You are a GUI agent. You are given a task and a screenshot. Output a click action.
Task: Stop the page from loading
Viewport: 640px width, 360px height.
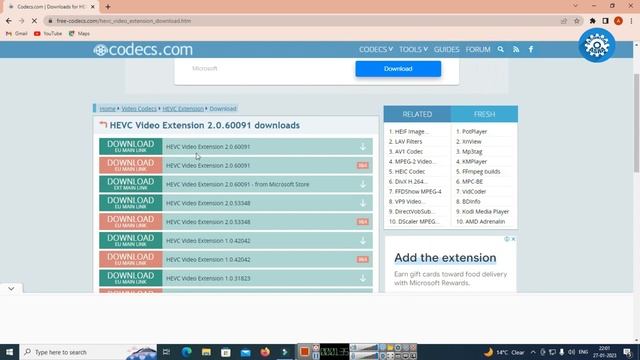click(x=34, y=21)
